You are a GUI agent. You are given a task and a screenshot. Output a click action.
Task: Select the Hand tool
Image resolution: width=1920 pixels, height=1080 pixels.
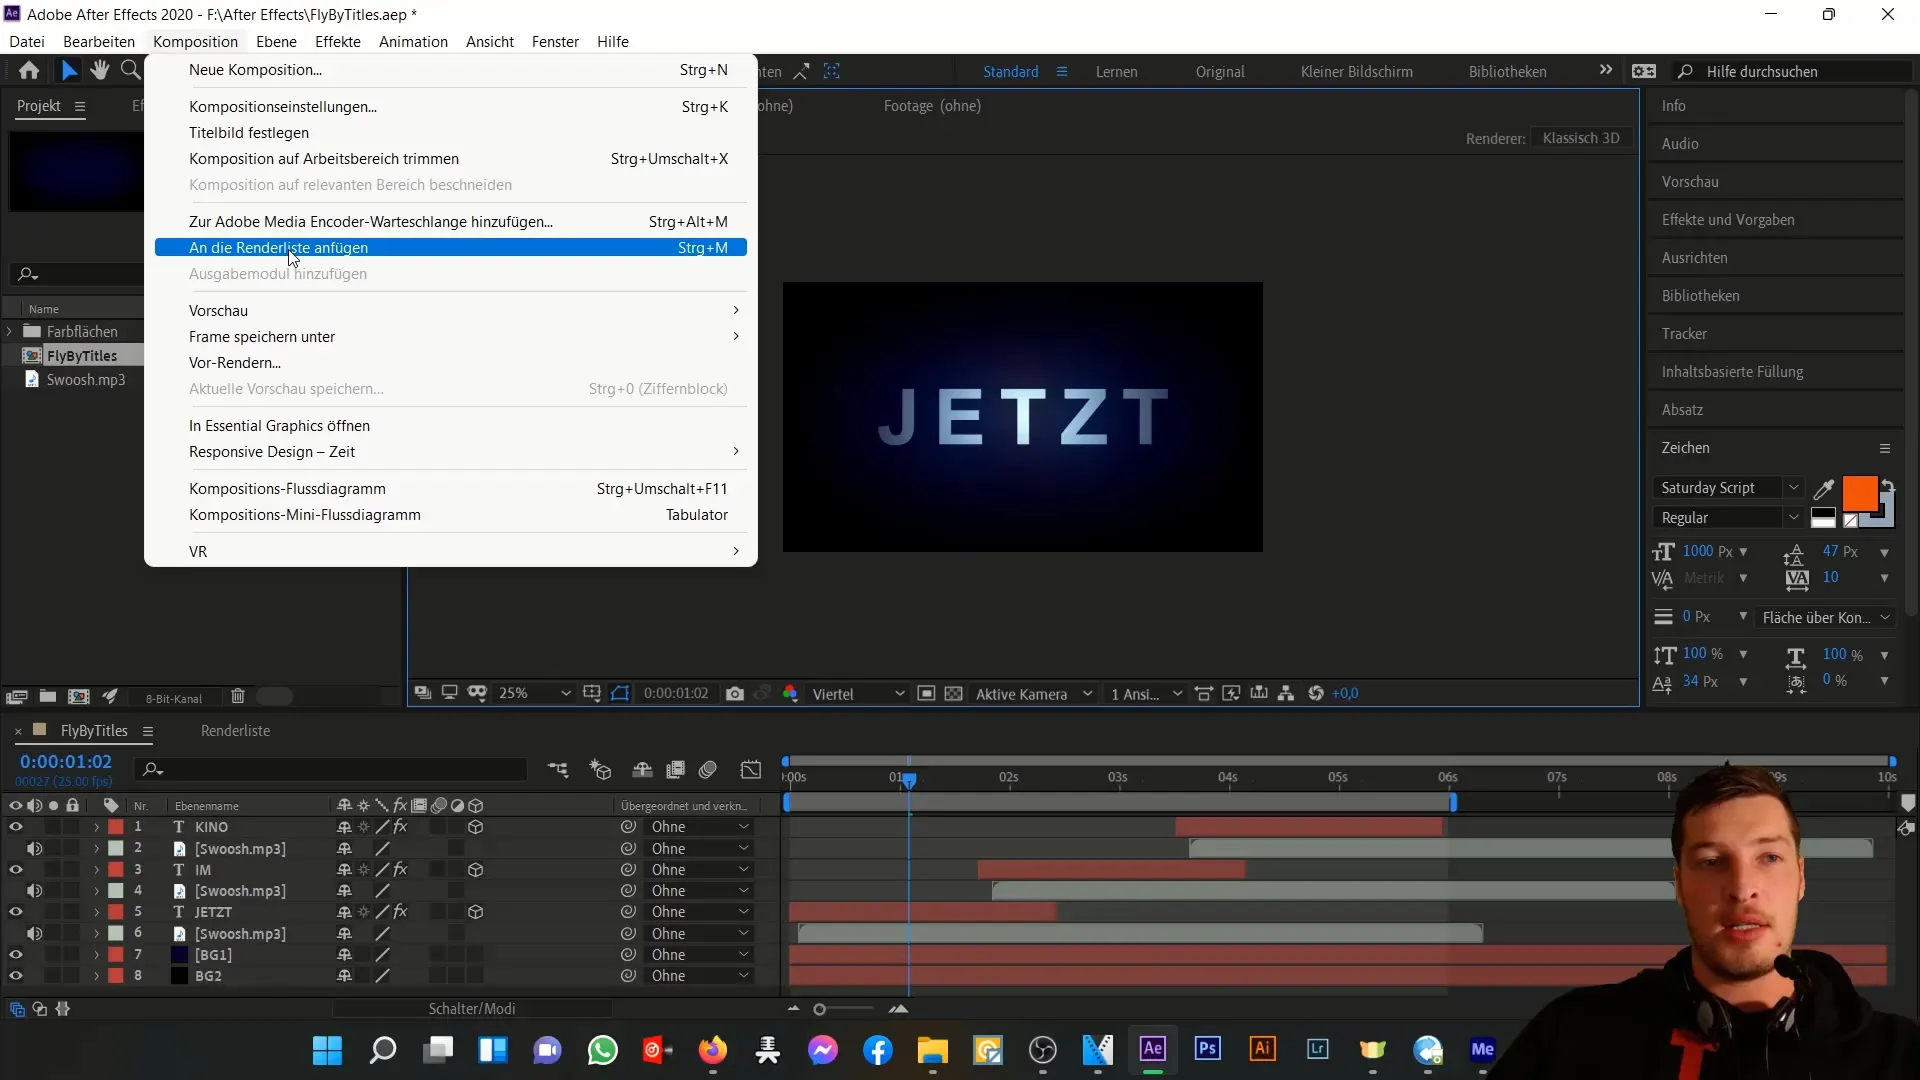(x=100, y=71)
